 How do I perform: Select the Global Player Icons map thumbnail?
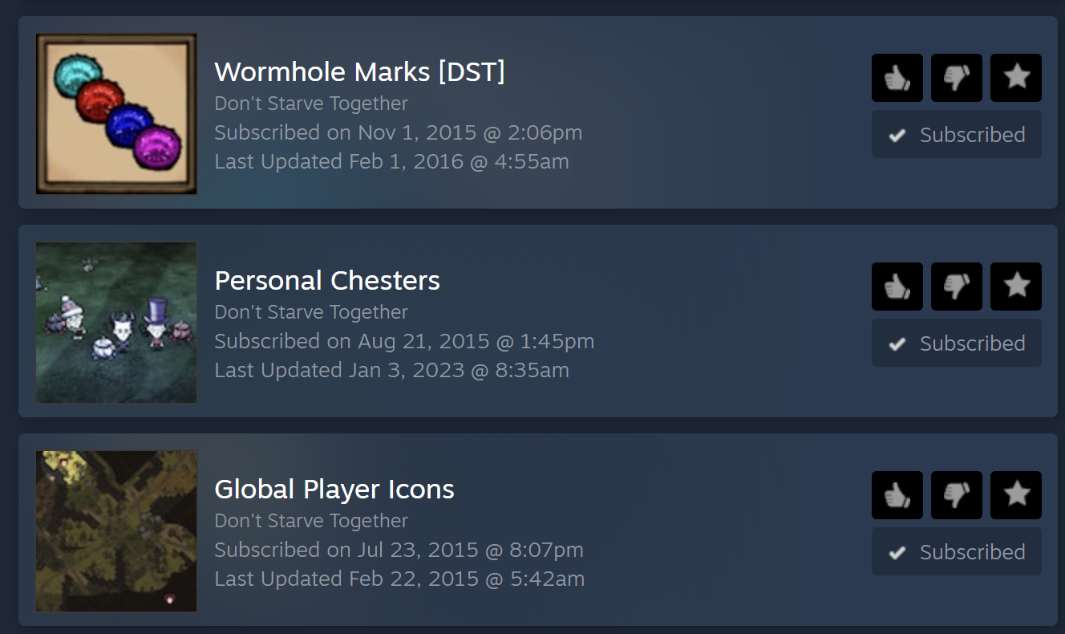116,531
